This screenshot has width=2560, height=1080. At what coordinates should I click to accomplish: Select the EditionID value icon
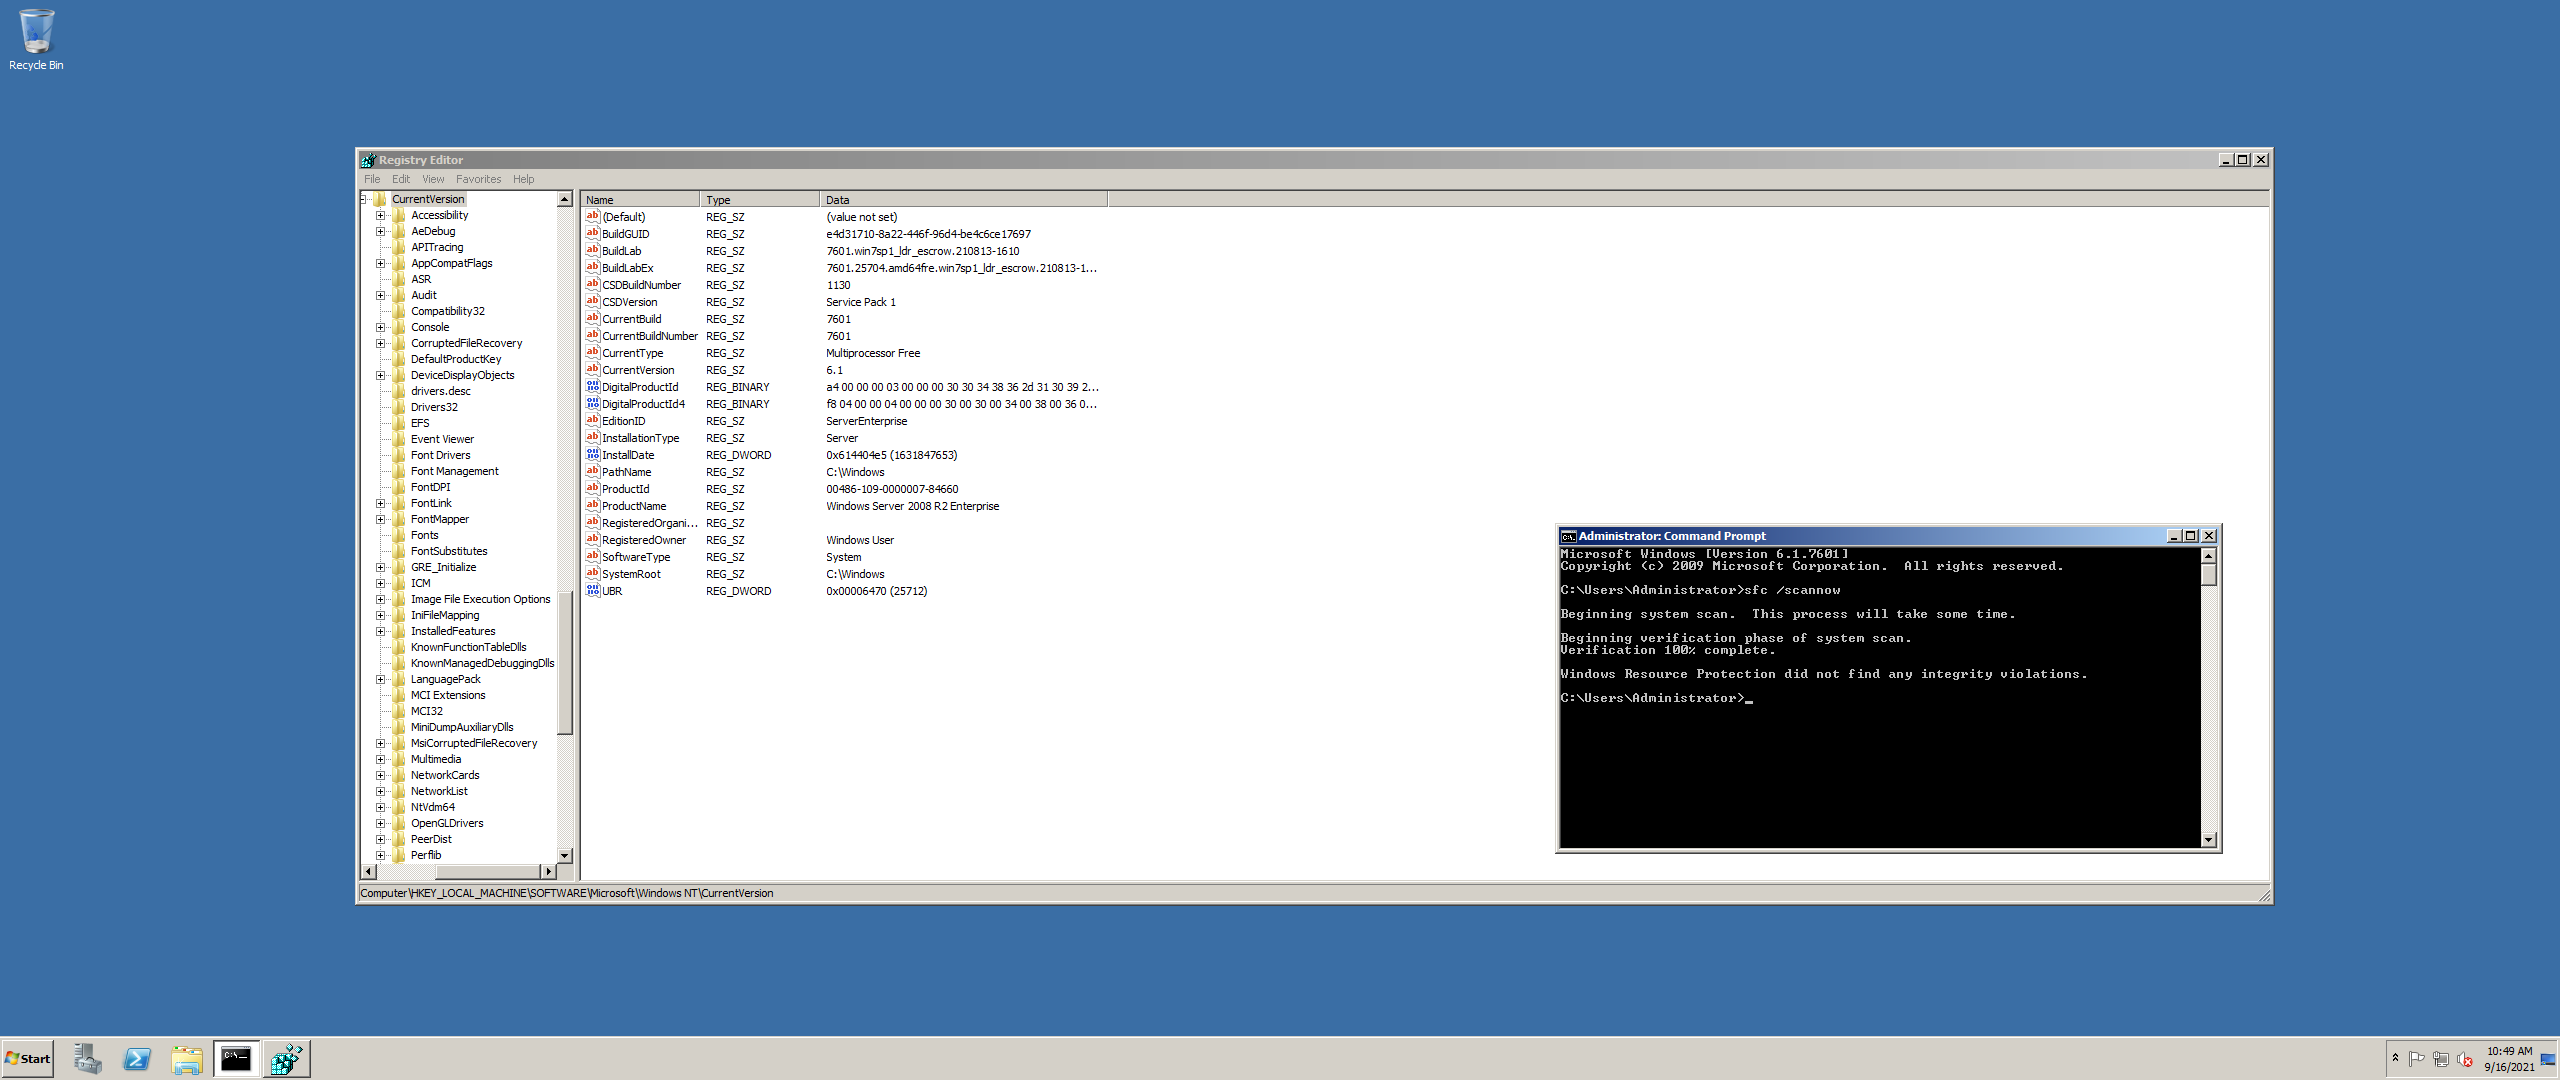point(592,420)
